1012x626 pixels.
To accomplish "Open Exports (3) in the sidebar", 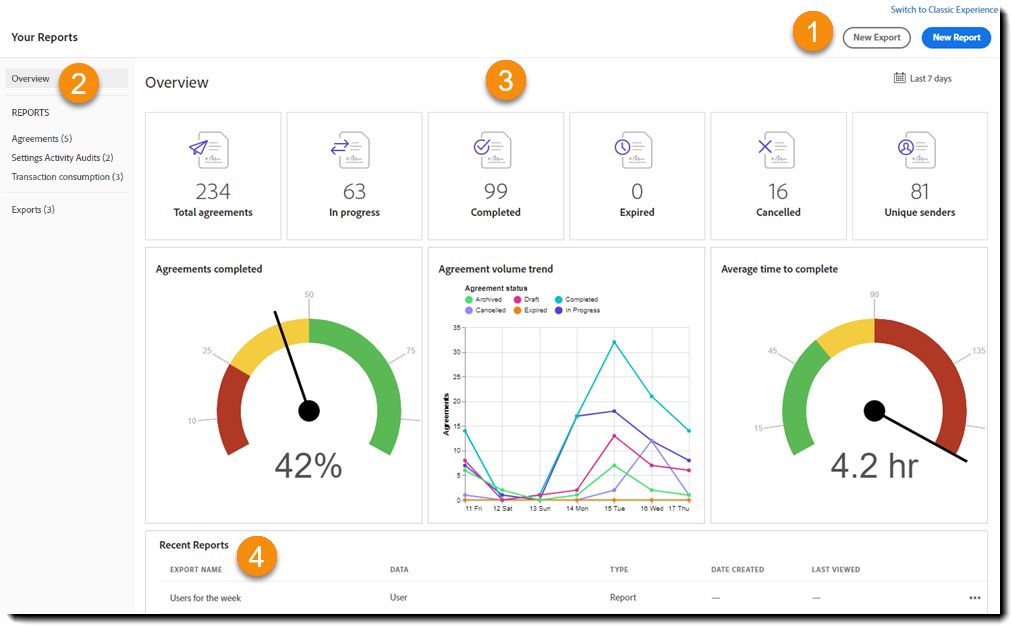I will pos(33,210).
